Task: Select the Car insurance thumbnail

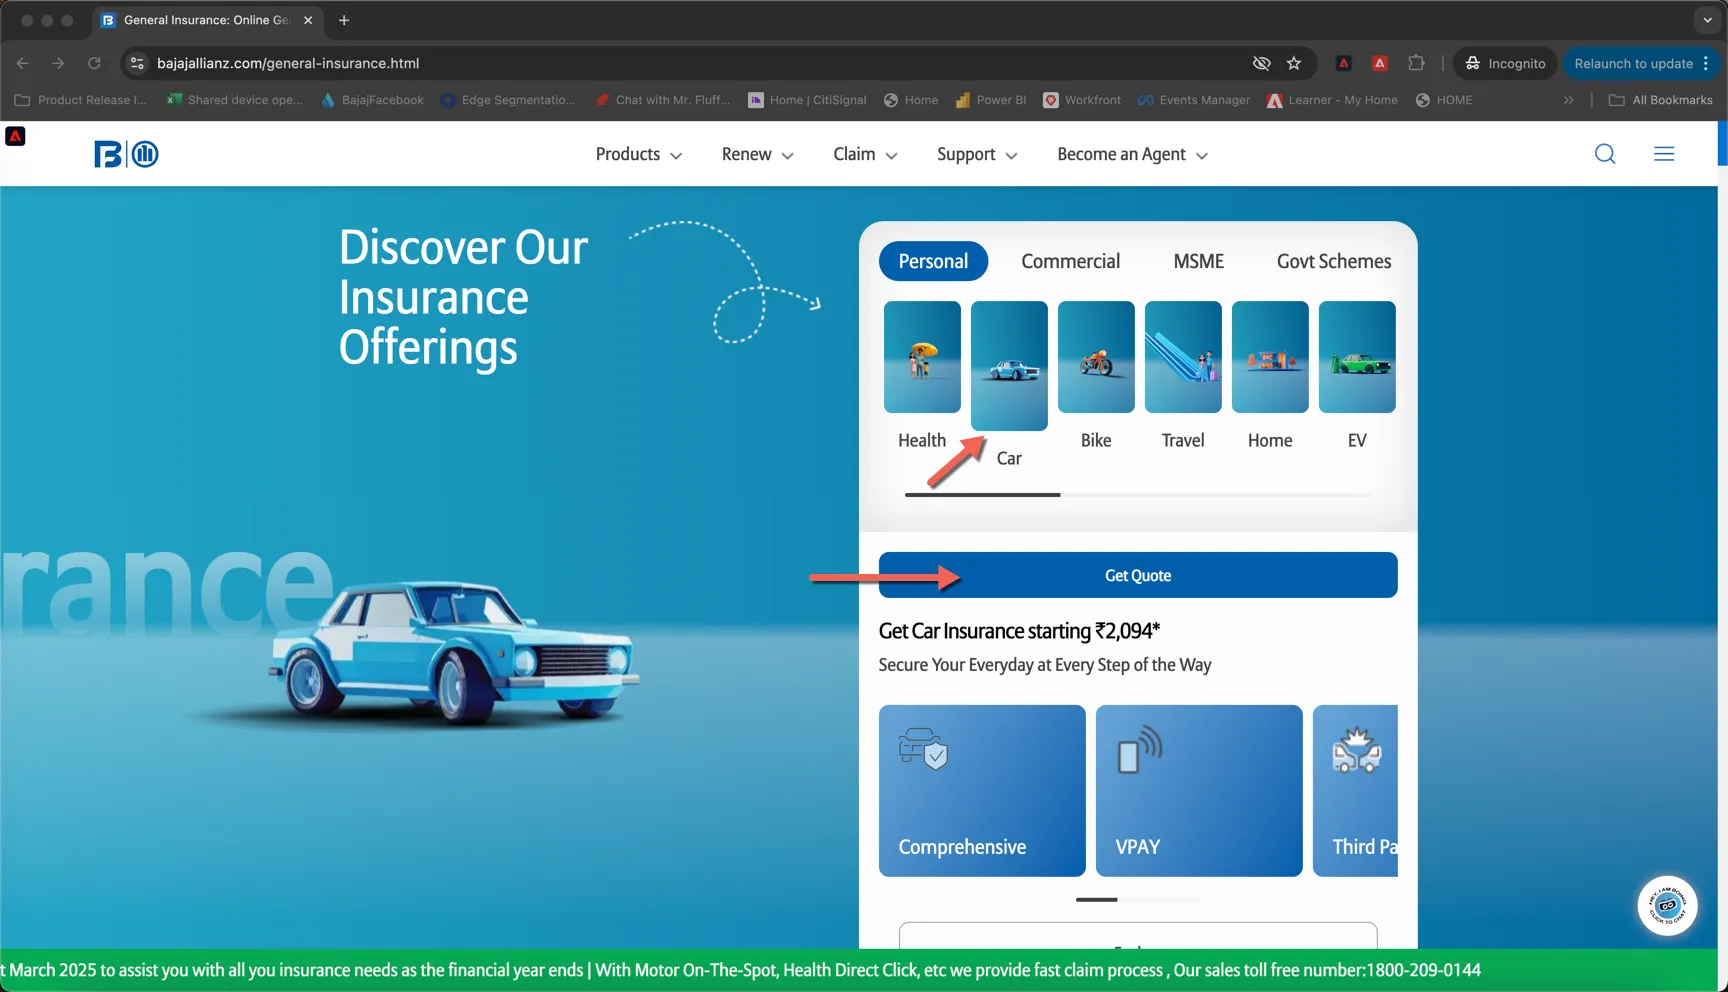Action: tap(1009, 366)
